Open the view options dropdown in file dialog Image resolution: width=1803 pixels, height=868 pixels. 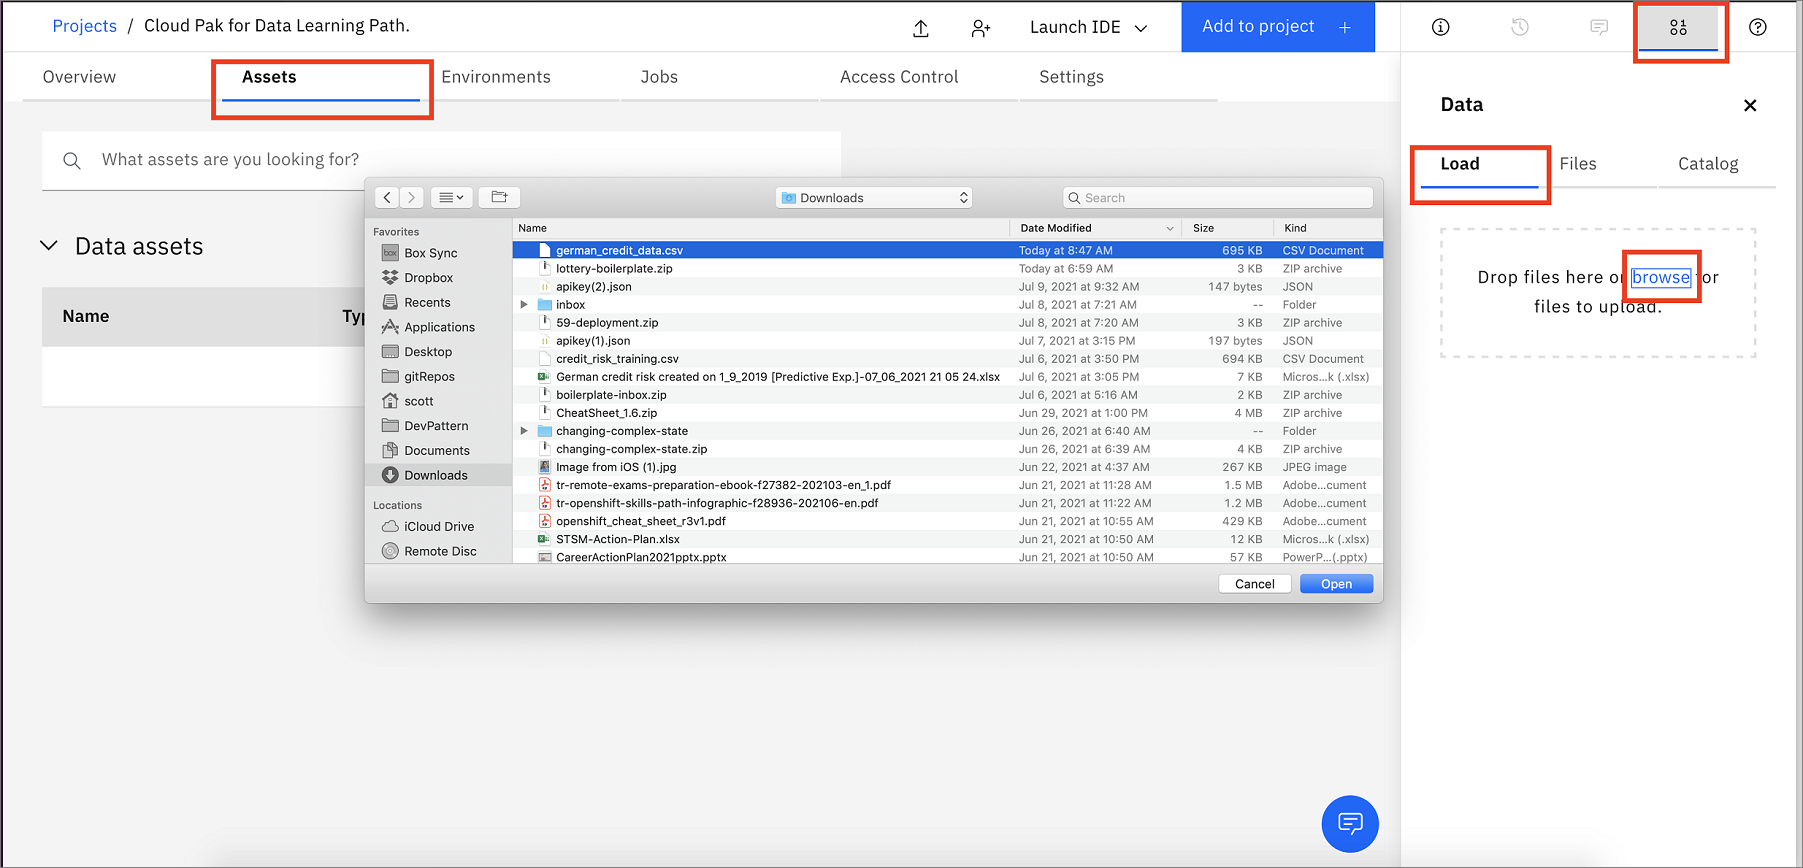[451, 197]
